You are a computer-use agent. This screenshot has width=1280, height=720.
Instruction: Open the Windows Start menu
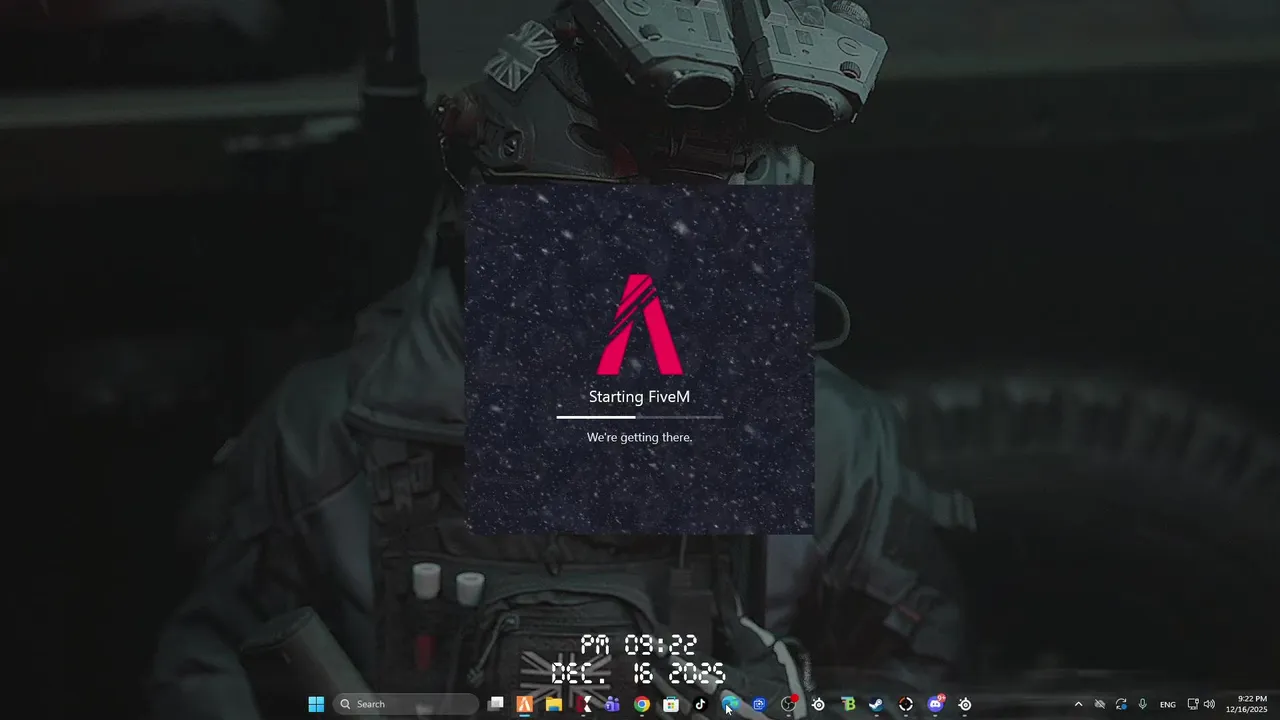coord(316,704)
